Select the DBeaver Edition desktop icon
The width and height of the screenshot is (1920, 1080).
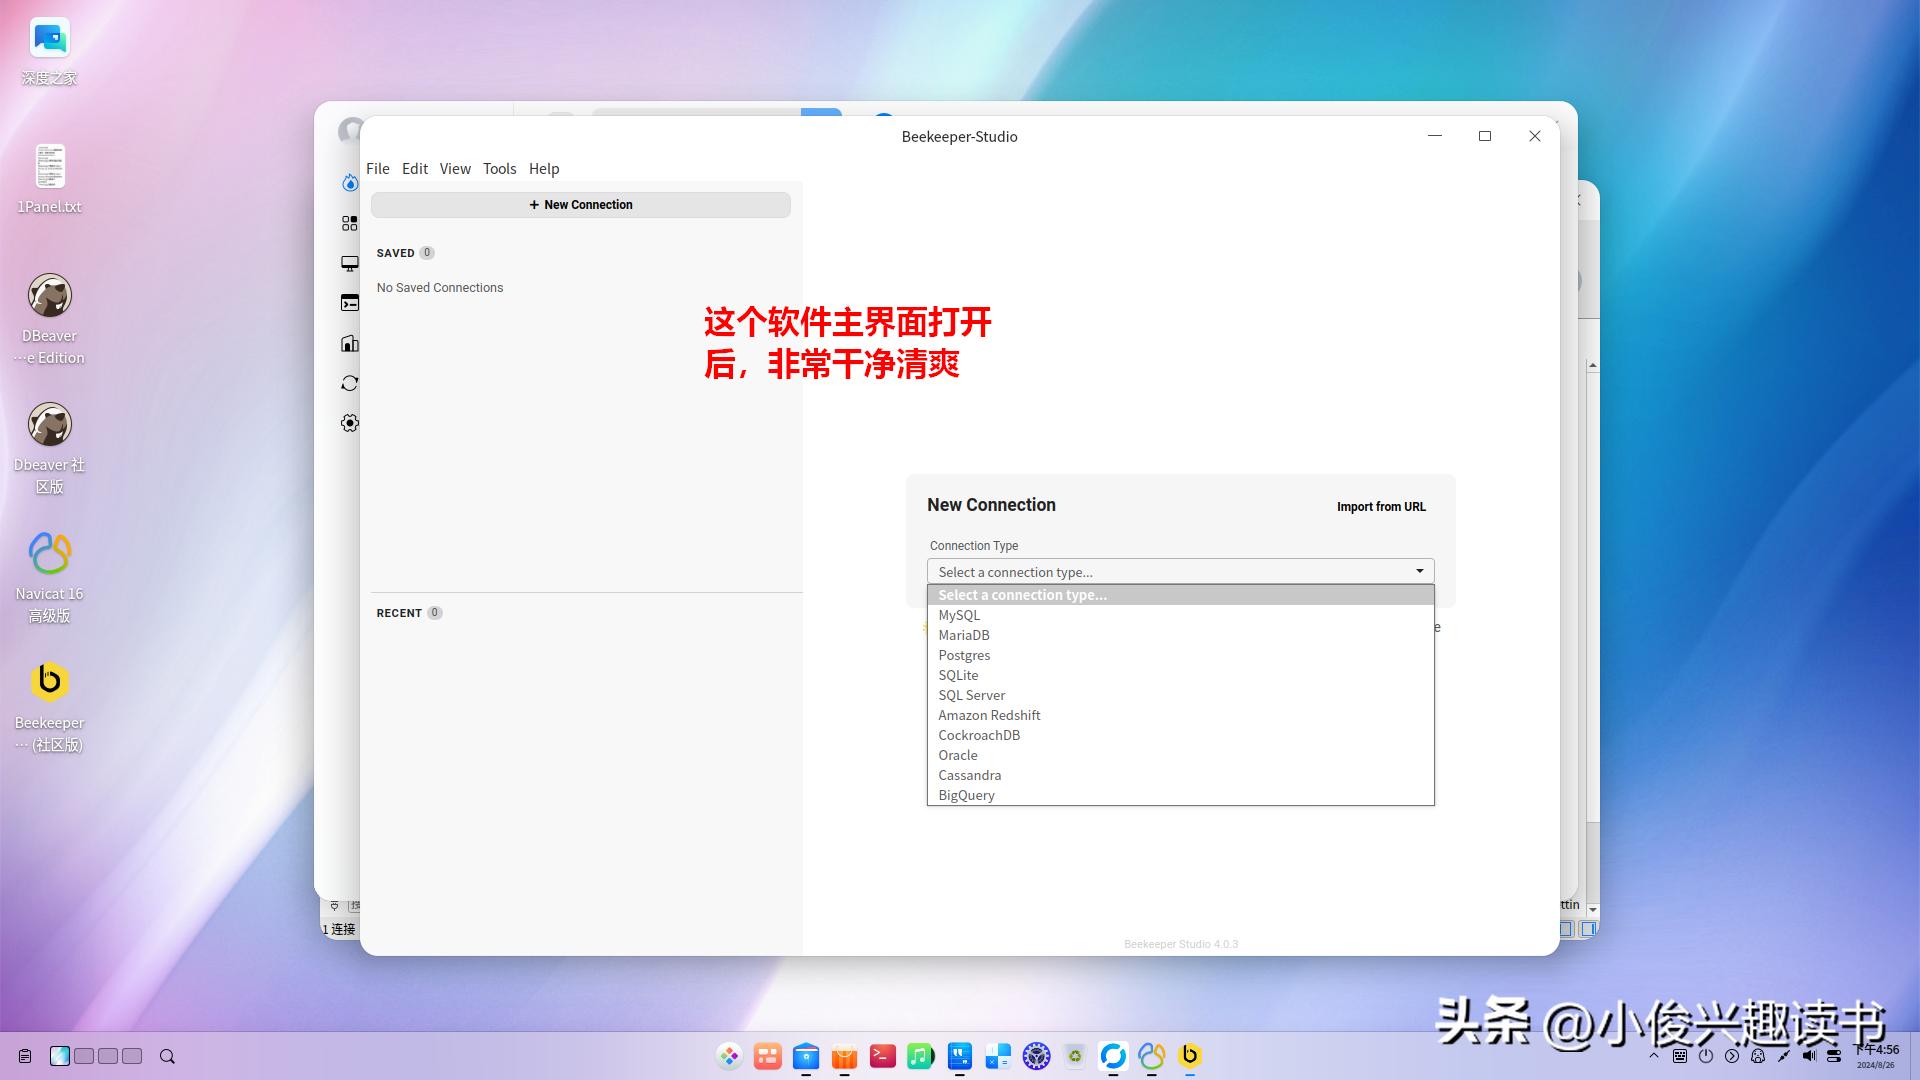(49, 319)
